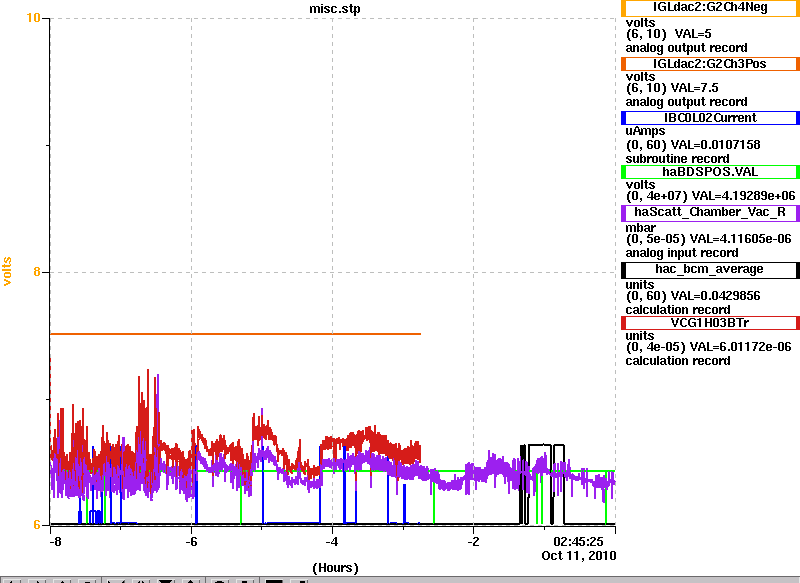The image size is (800, 583).
Task: Click "calculation record" under VCG1H03BTr
Action: [678, 361]
